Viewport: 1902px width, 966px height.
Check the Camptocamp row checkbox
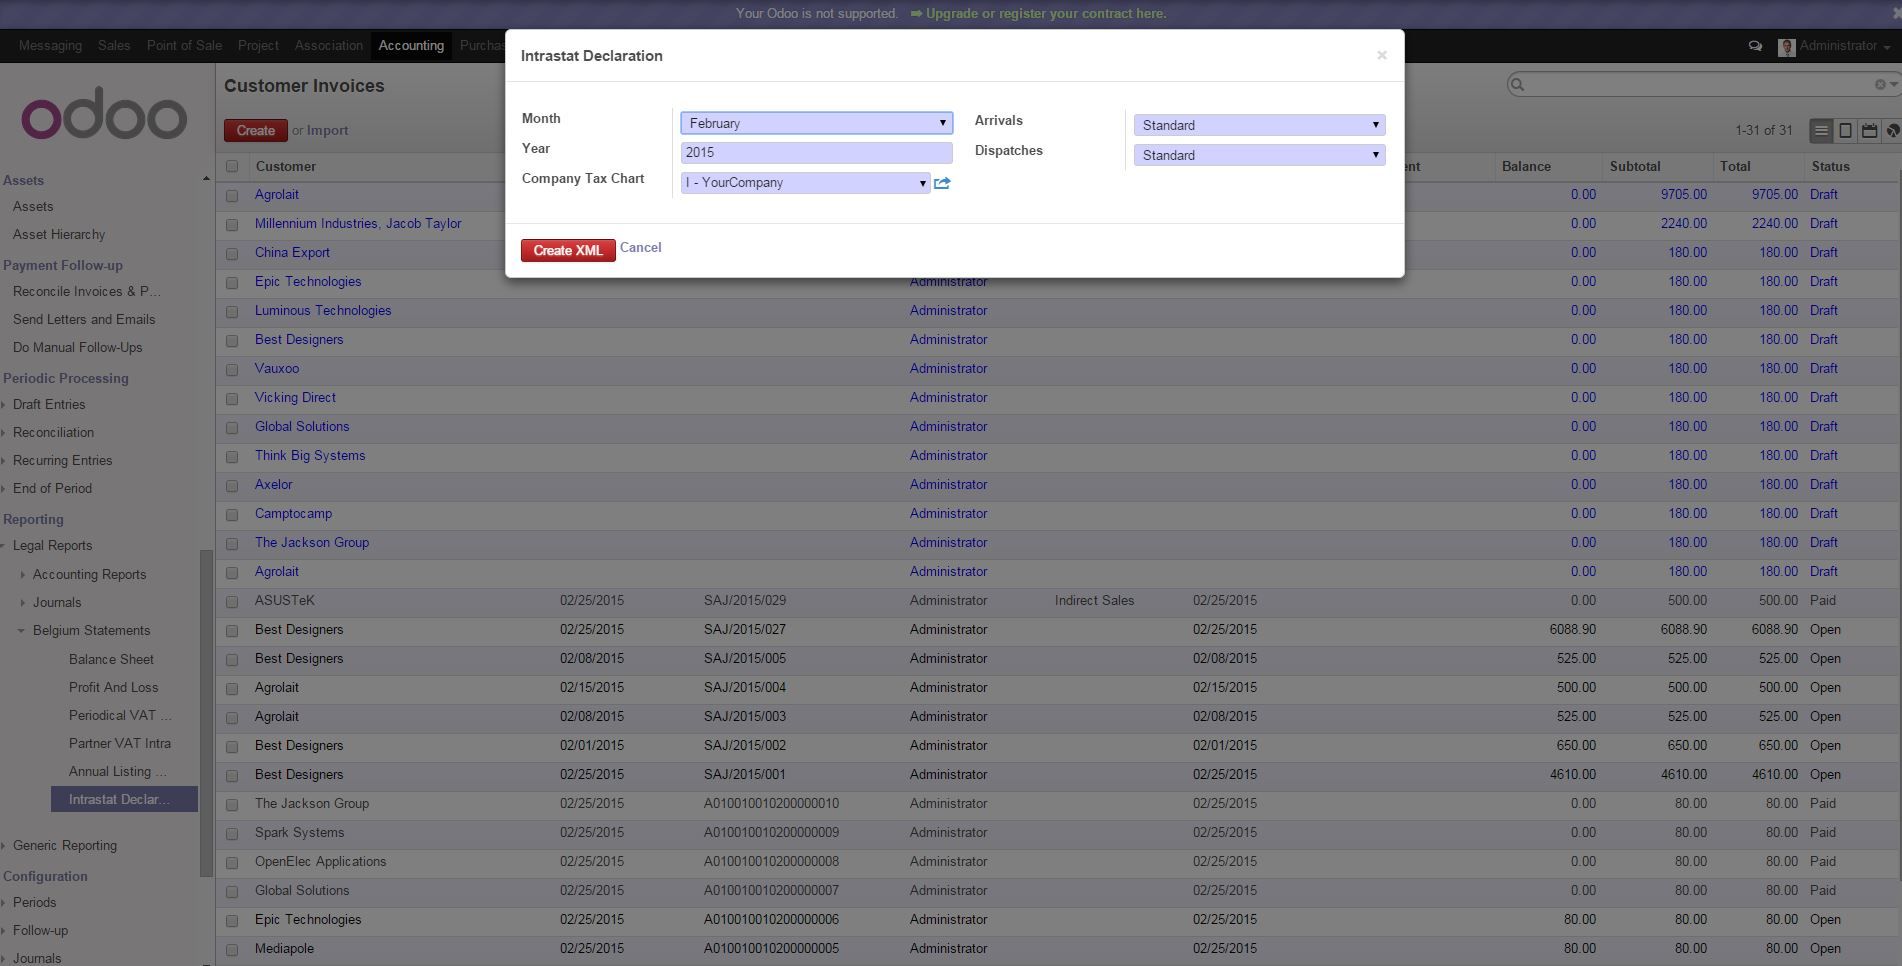232,515
